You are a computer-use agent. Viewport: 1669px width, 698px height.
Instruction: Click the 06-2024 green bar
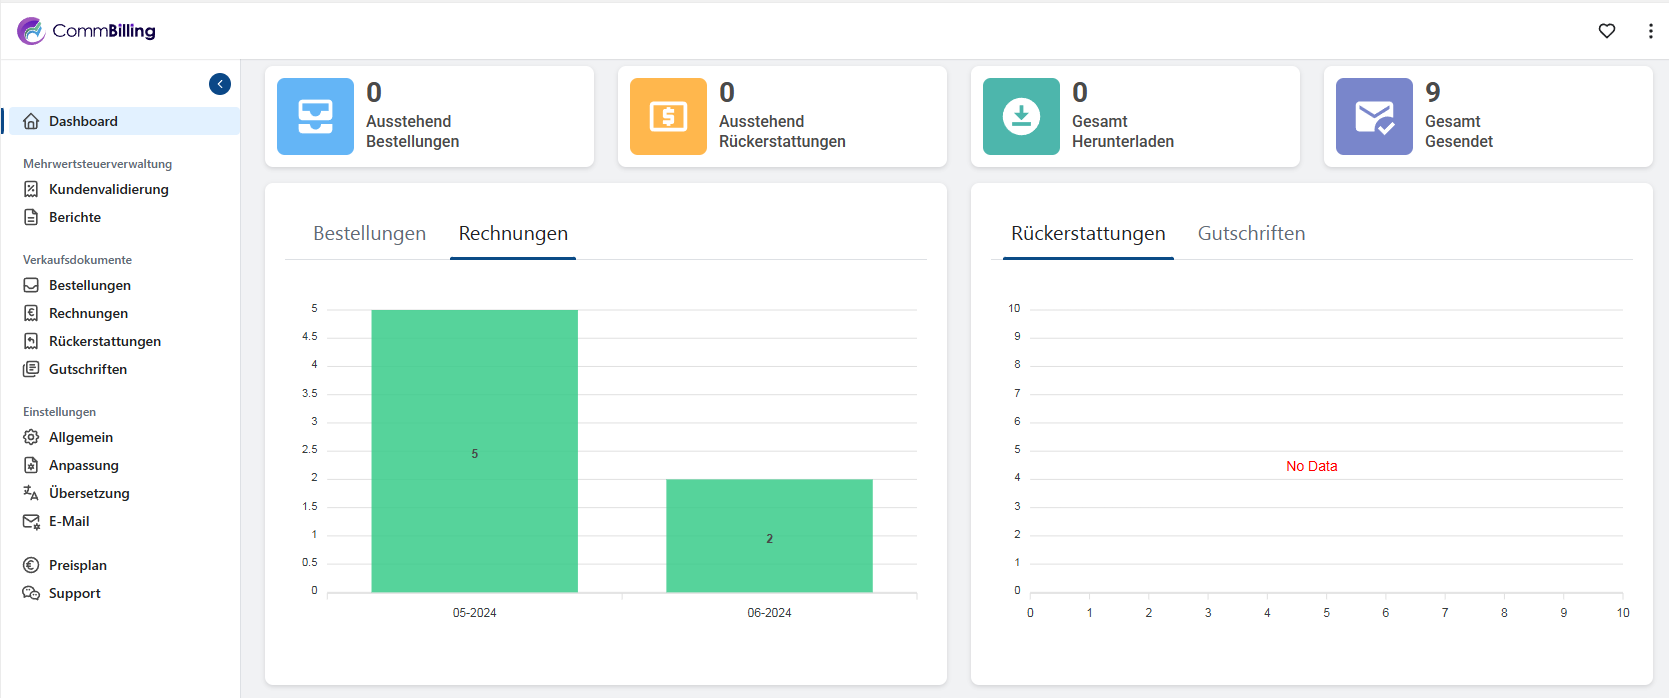coord(769,535)
